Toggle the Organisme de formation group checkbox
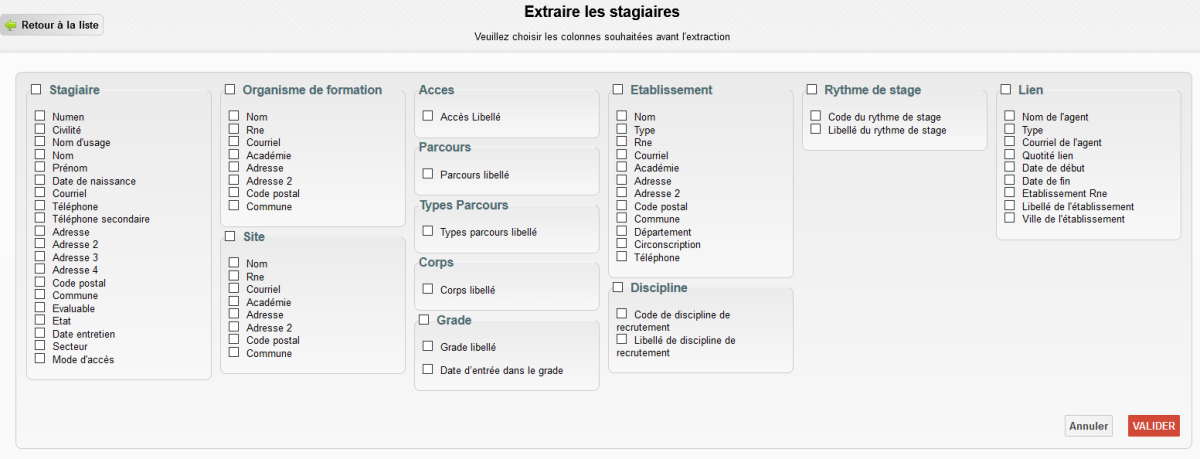This screenshot has height=459, width=1200. point(230,89)
